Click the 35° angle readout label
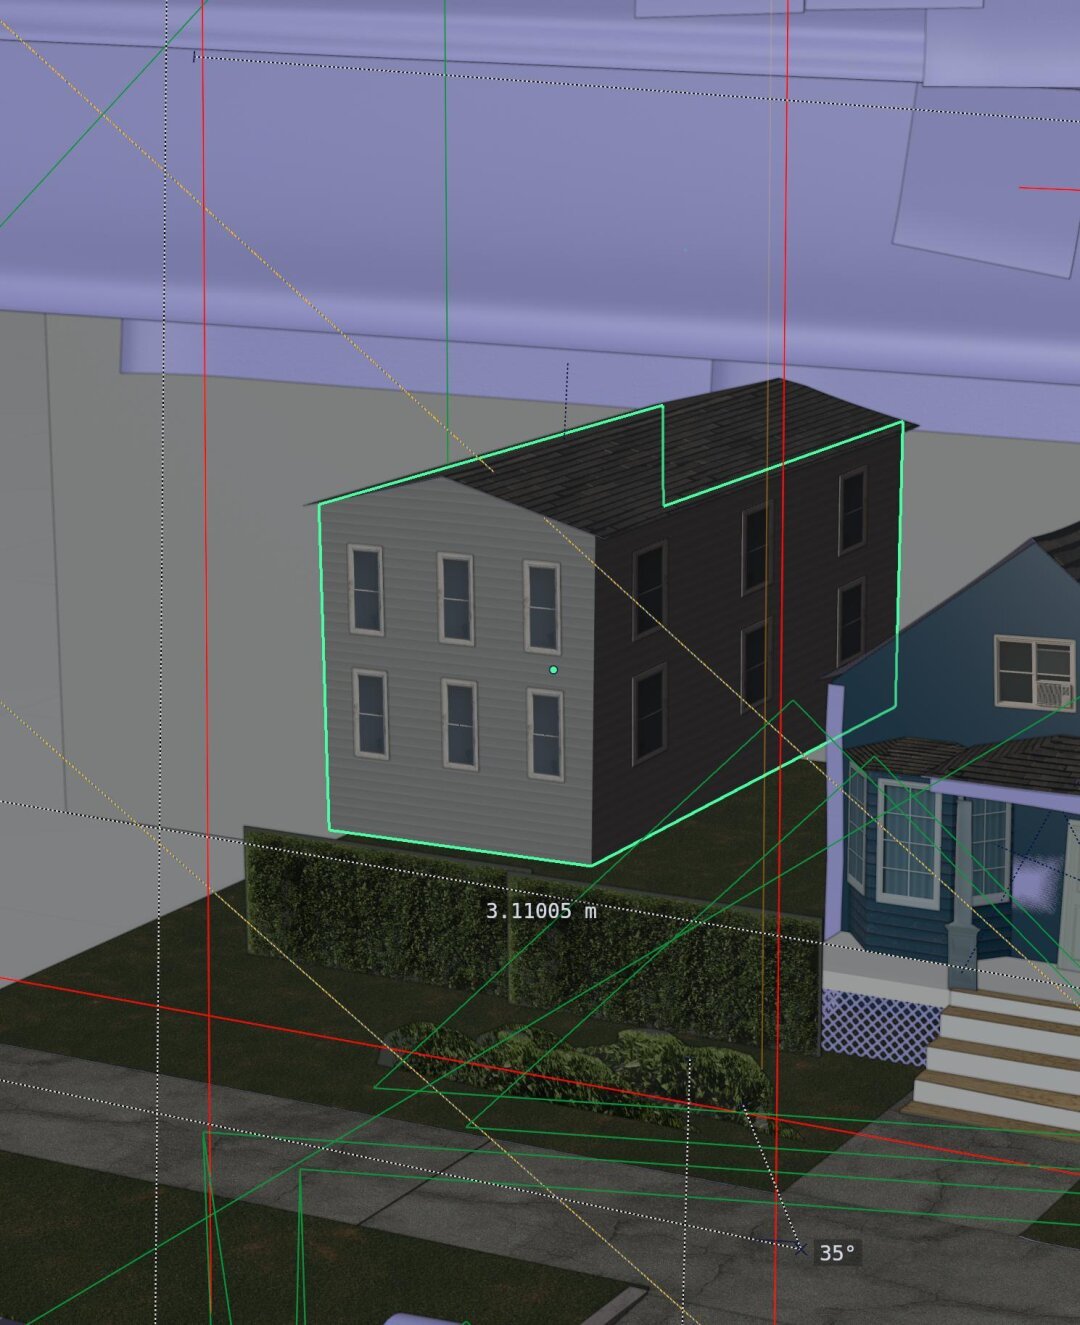Viewport: 1080px width, 1325px height. click(837, 1253)
